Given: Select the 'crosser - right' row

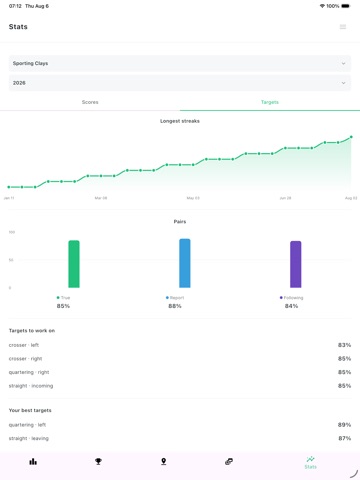Looking at the screenshot, I should click(180, 359).
